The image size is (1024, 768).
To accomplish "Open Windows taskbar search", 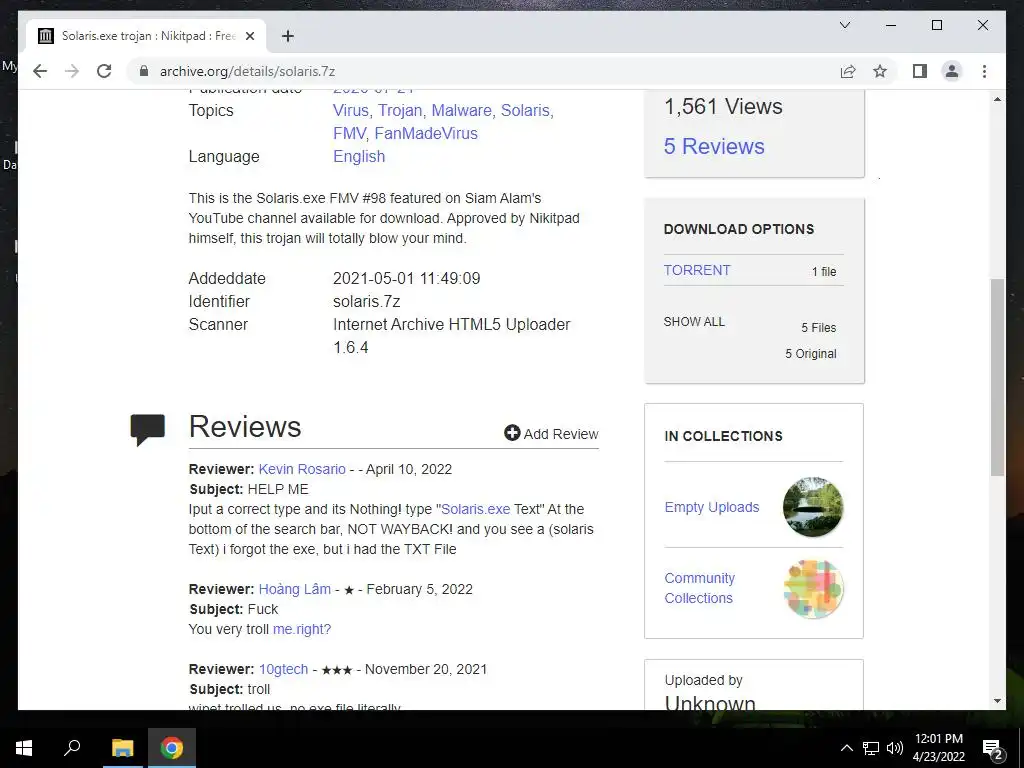I will pos(72,748).
